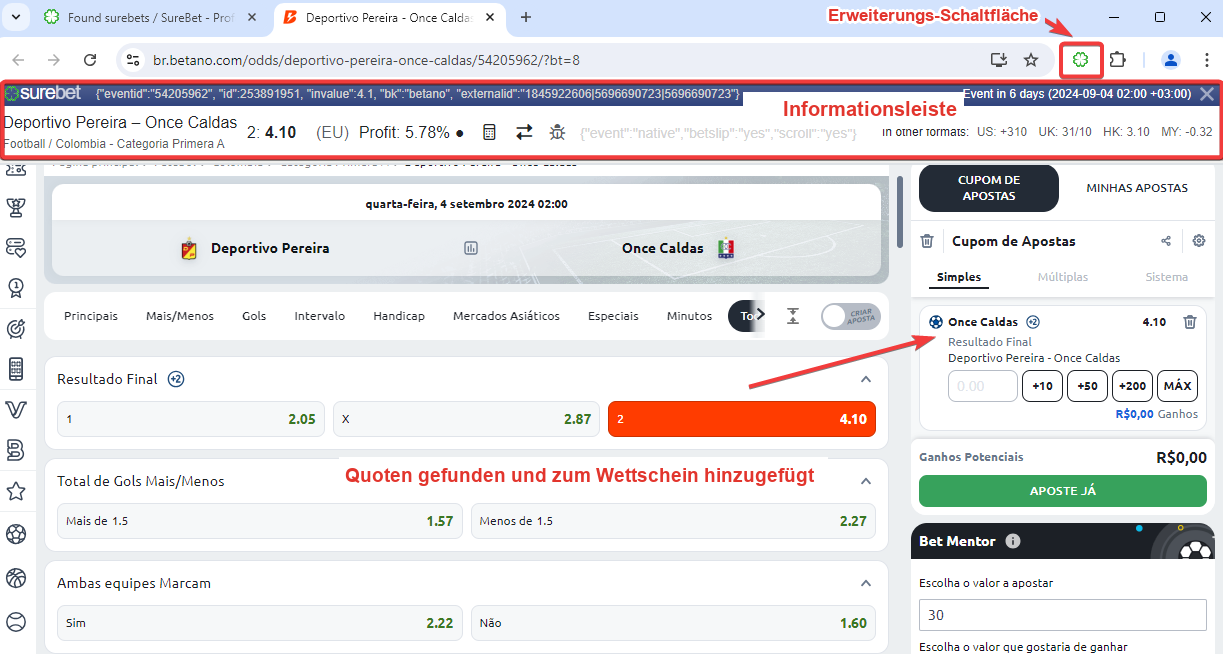Click the +2 badge beside Once Caldas
This screenshot has width=1223, height=654.
click(1033, 322)
